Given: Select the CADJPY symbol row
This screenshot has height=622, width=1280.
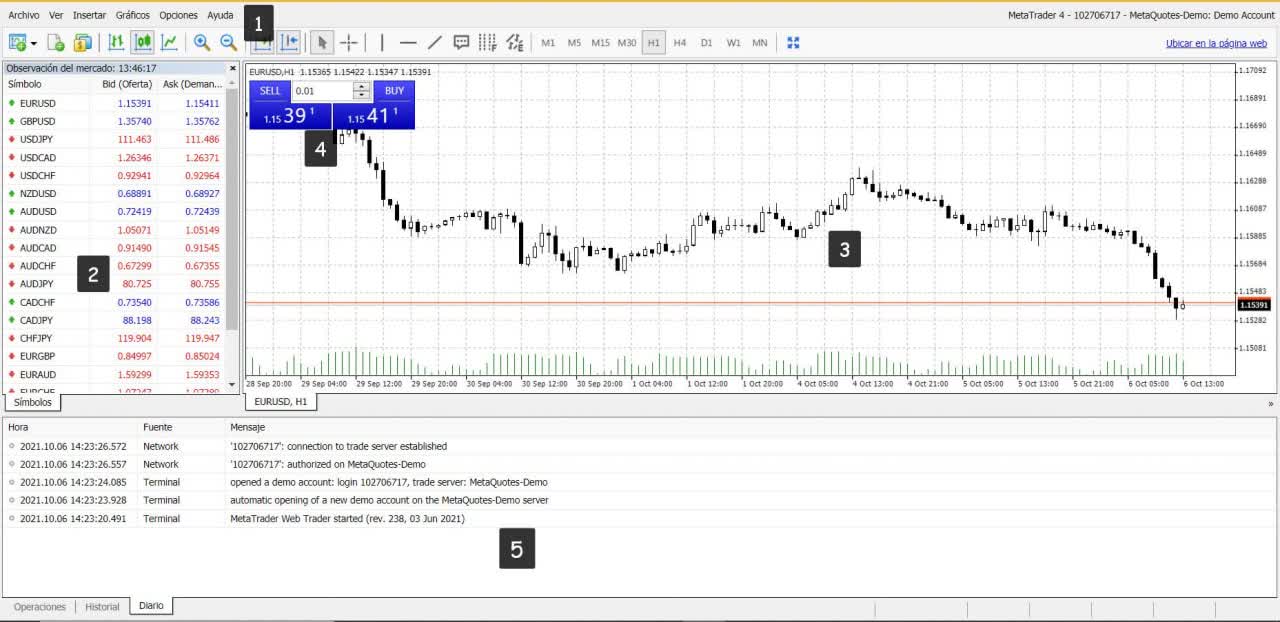Looking at the screenshot, I should [114, 320].
